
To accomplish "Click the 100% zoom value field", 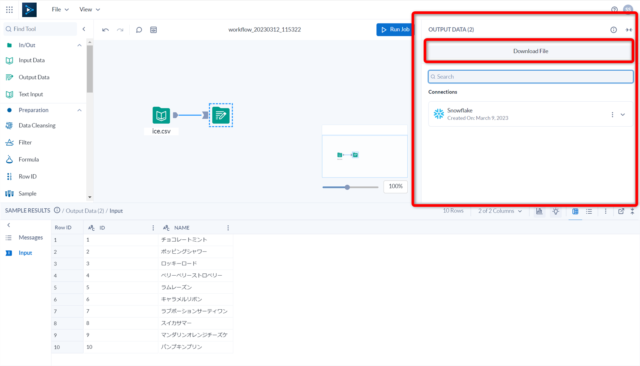I will pyautogui.click(x=396, y=186).
